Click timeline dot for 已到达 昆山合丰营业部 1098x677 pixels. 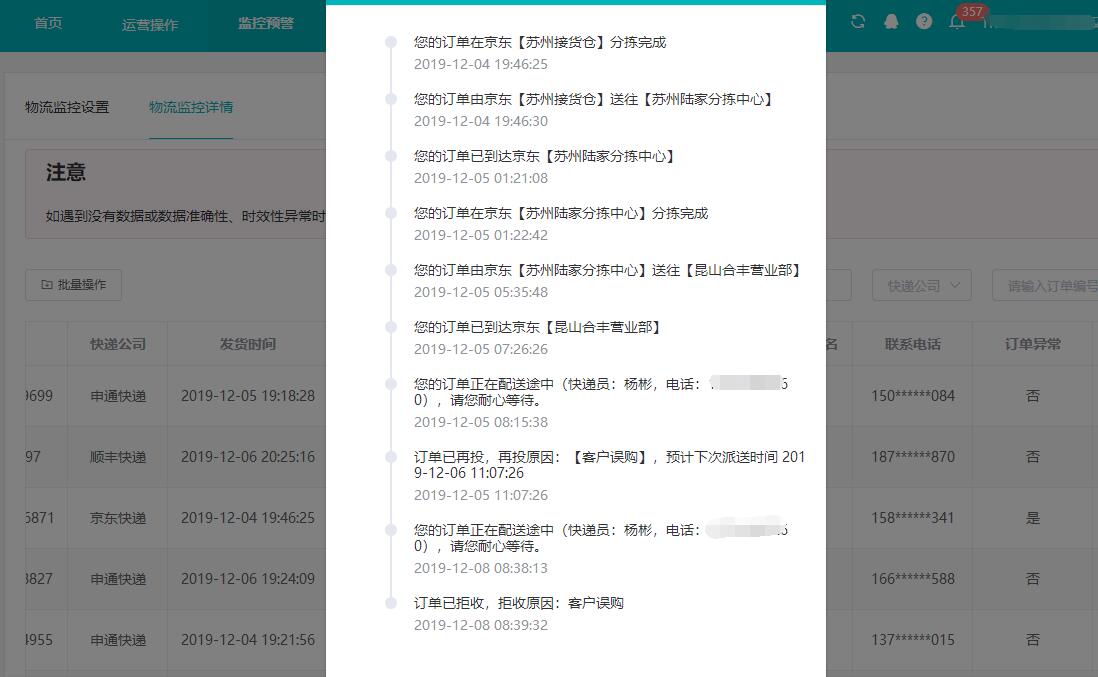click(x=391, y=327)
